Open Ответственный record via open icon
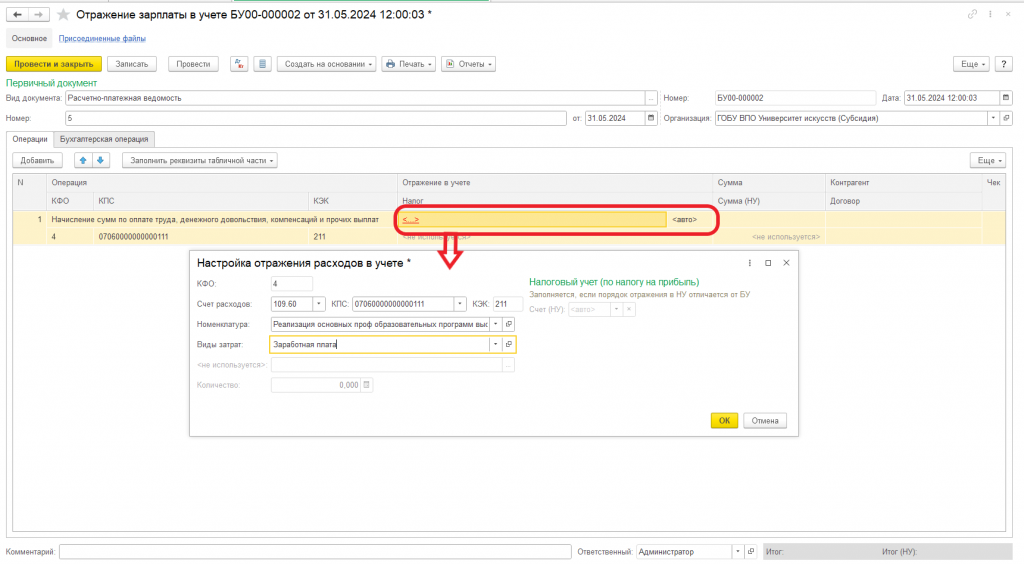1024x564 pixels. [x=751, y=552]
